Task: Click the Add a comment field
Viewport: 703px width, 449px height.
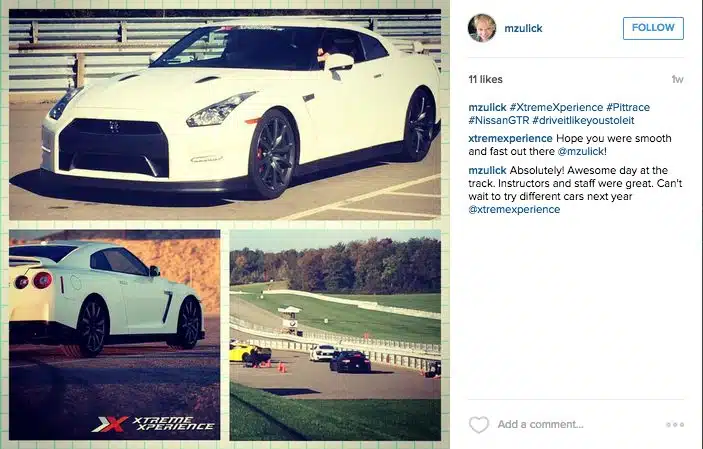Action: click(x=540, y=424)
